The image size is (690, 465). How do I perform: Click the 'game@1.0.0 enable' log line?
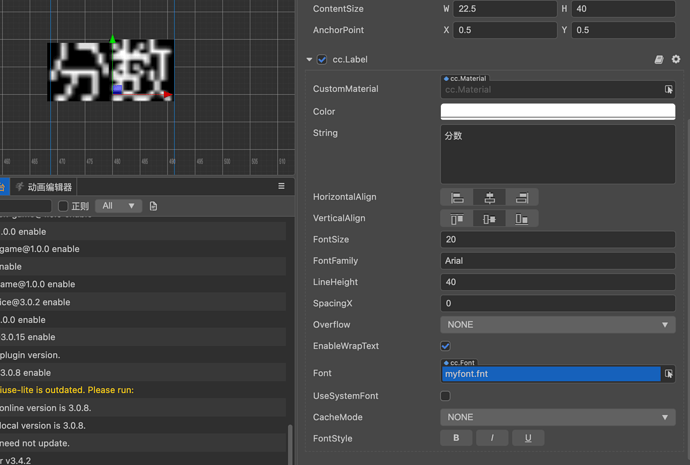point(143,249)
